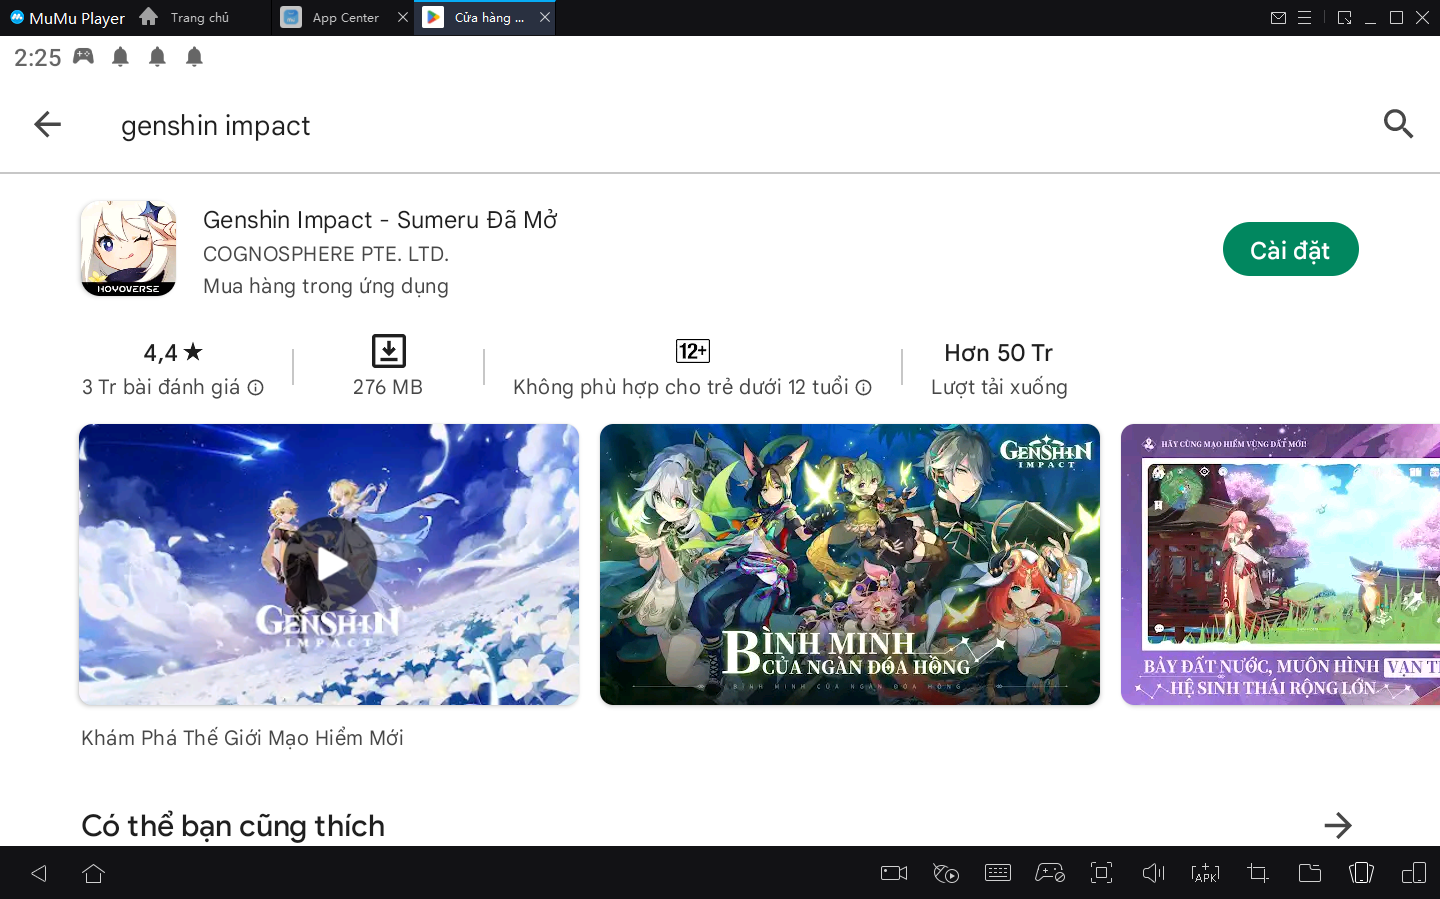Click the green Cài đặt install button
Screen dimensions: 1440x899
(1289, 250)
